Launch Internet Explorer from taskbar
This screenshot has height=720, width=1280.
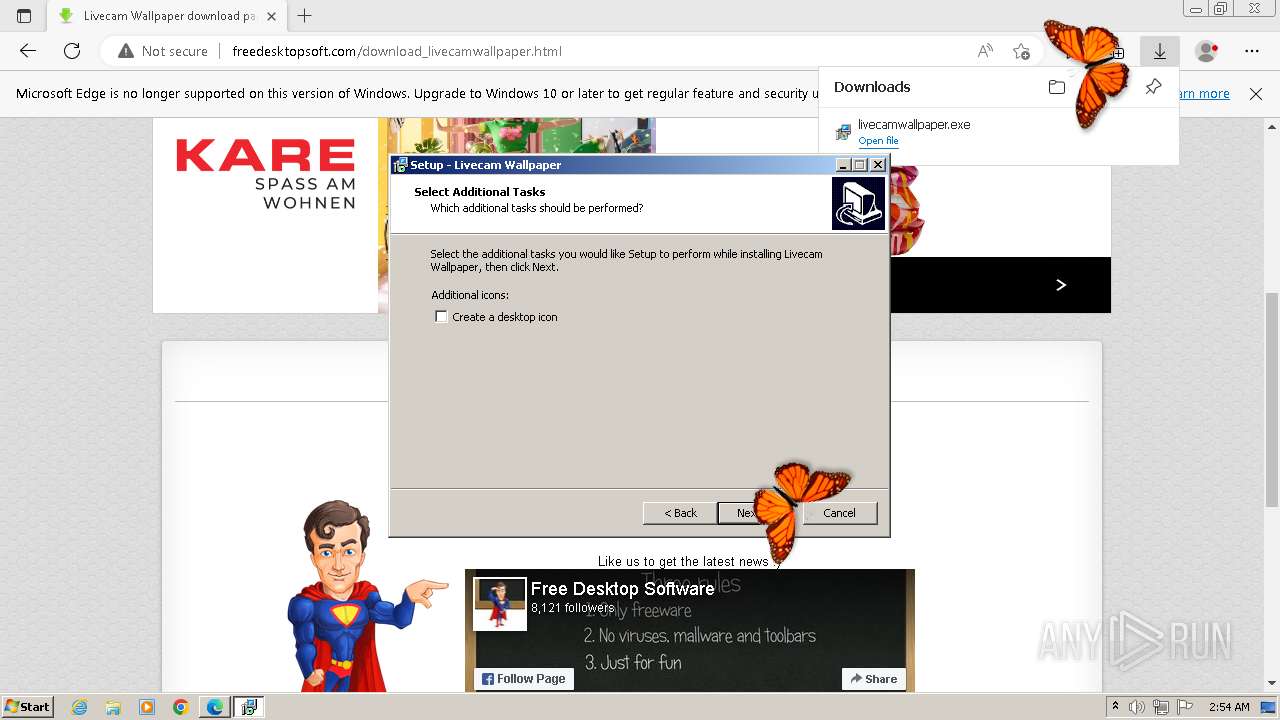pos(79,707)
